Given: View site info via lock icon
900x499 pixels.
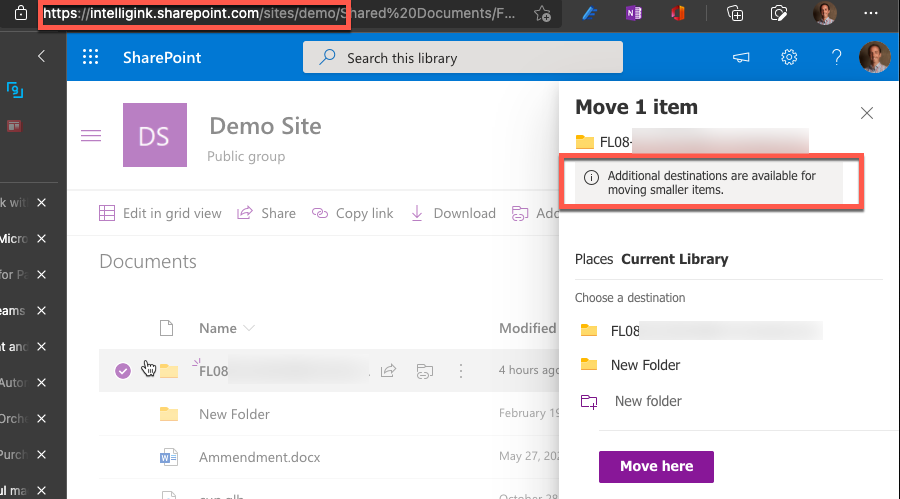Looking at the screenshot, I should click(x=21, y=13).
